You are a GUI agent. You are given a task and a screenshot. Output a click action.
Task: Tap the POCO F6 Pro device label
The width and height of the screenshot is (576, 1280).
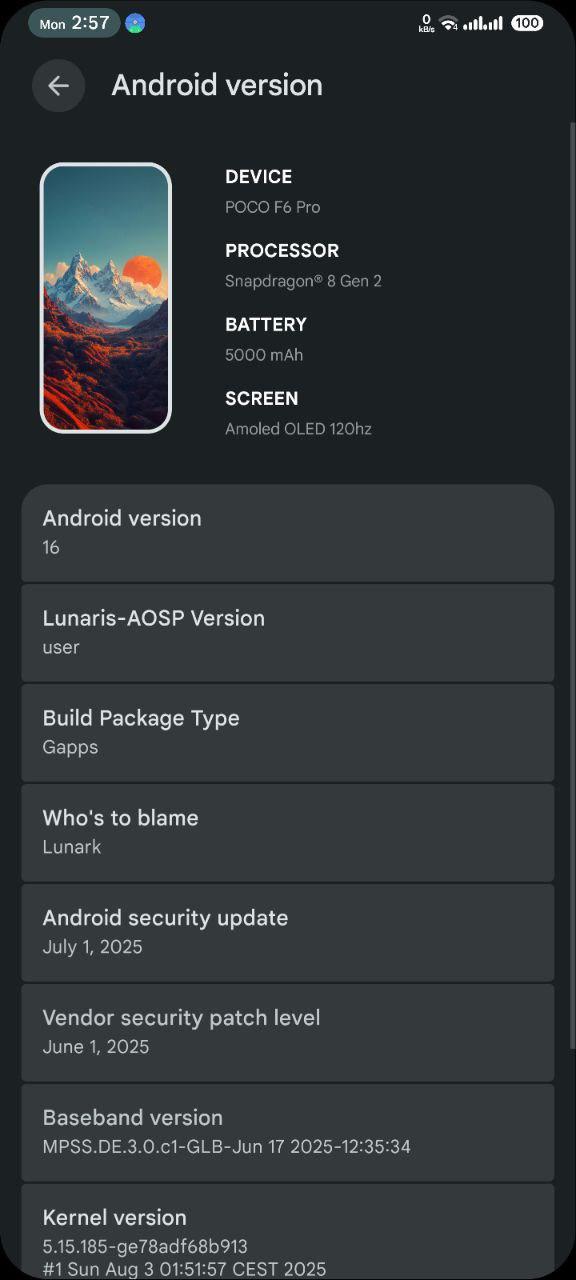273,207
